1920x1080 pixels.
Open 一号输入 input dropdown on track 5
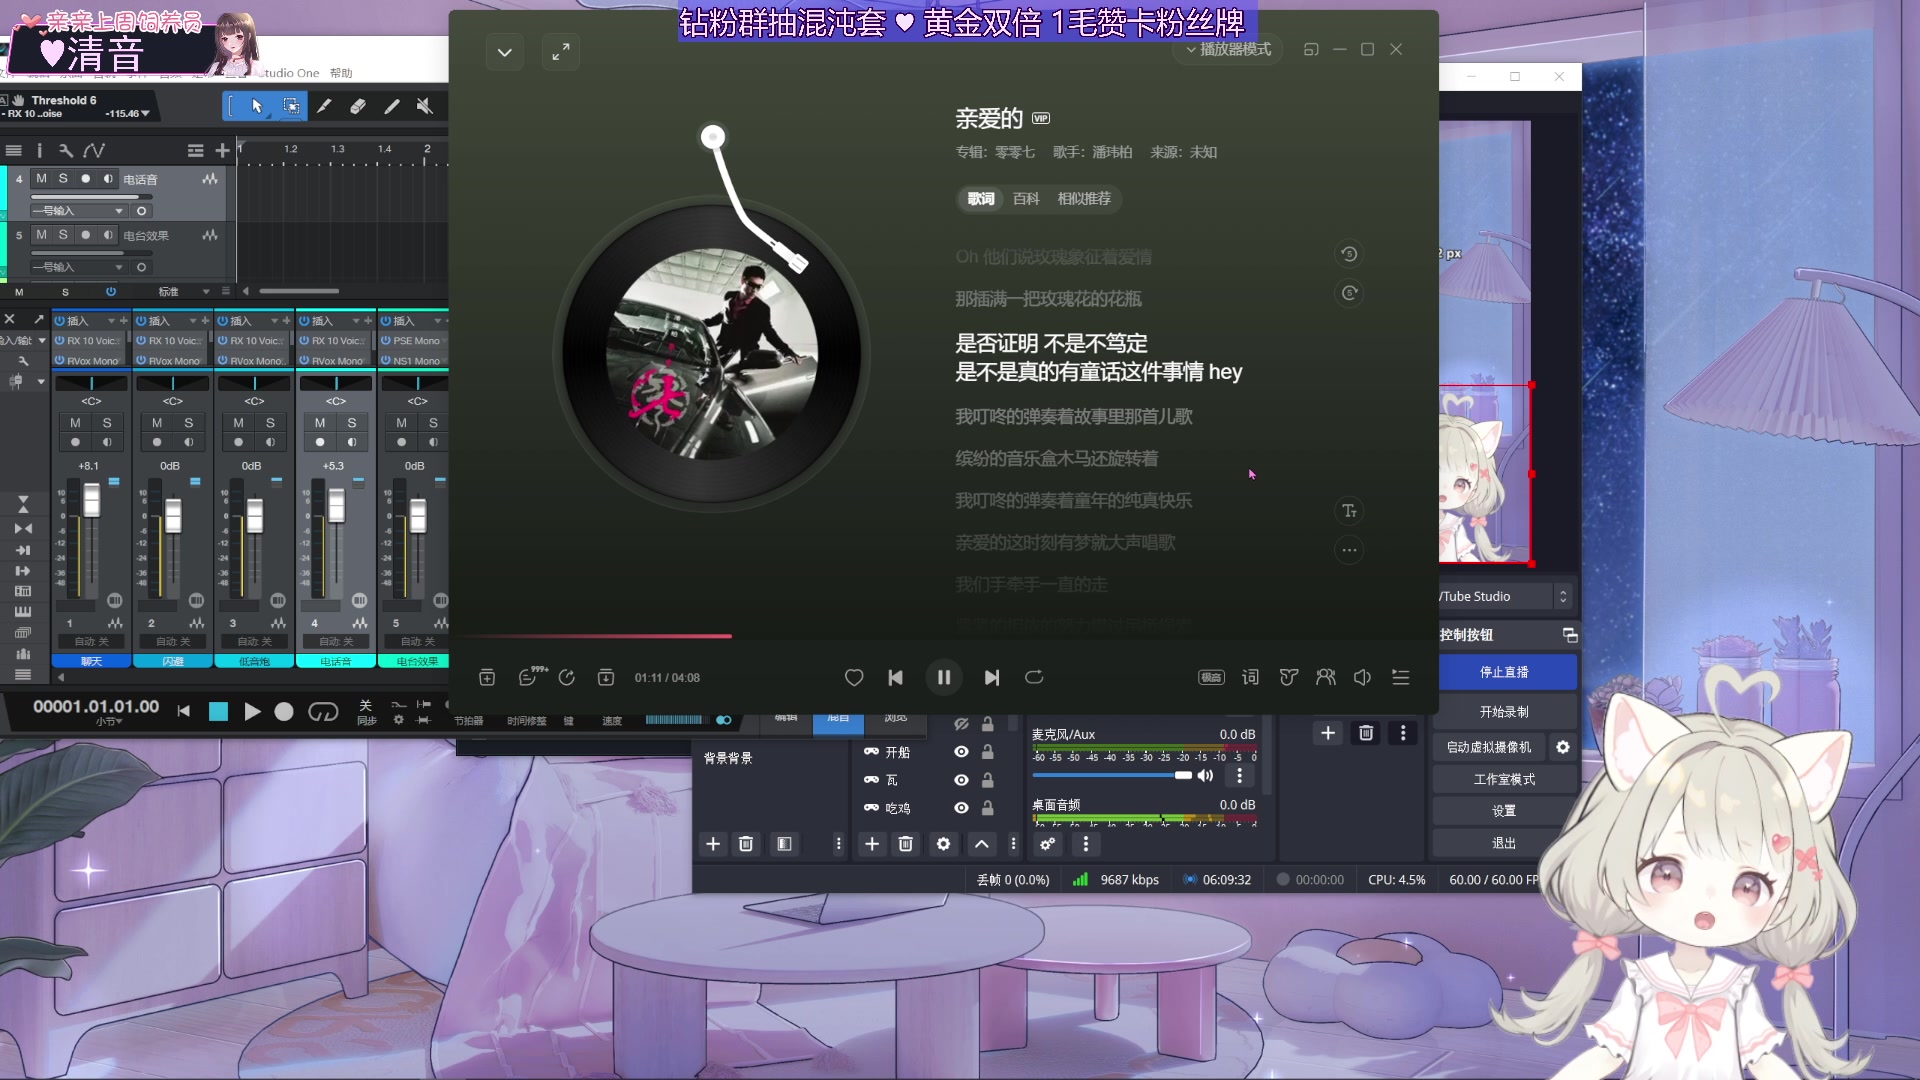[x=78, y=267]
